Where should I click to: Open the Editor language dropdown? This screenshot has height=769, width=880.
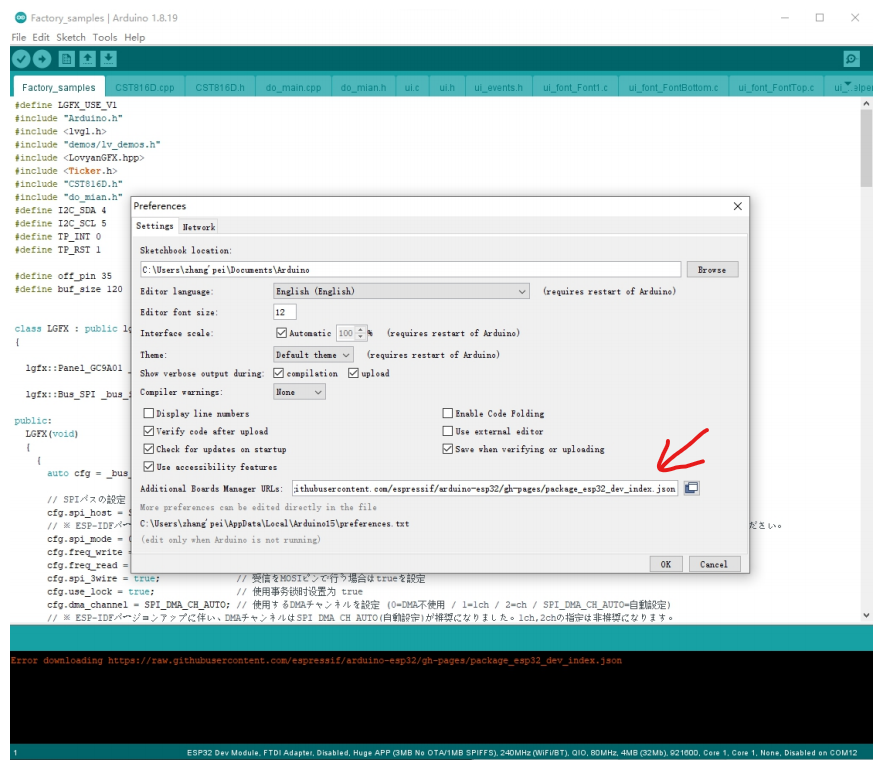[401, 291]
